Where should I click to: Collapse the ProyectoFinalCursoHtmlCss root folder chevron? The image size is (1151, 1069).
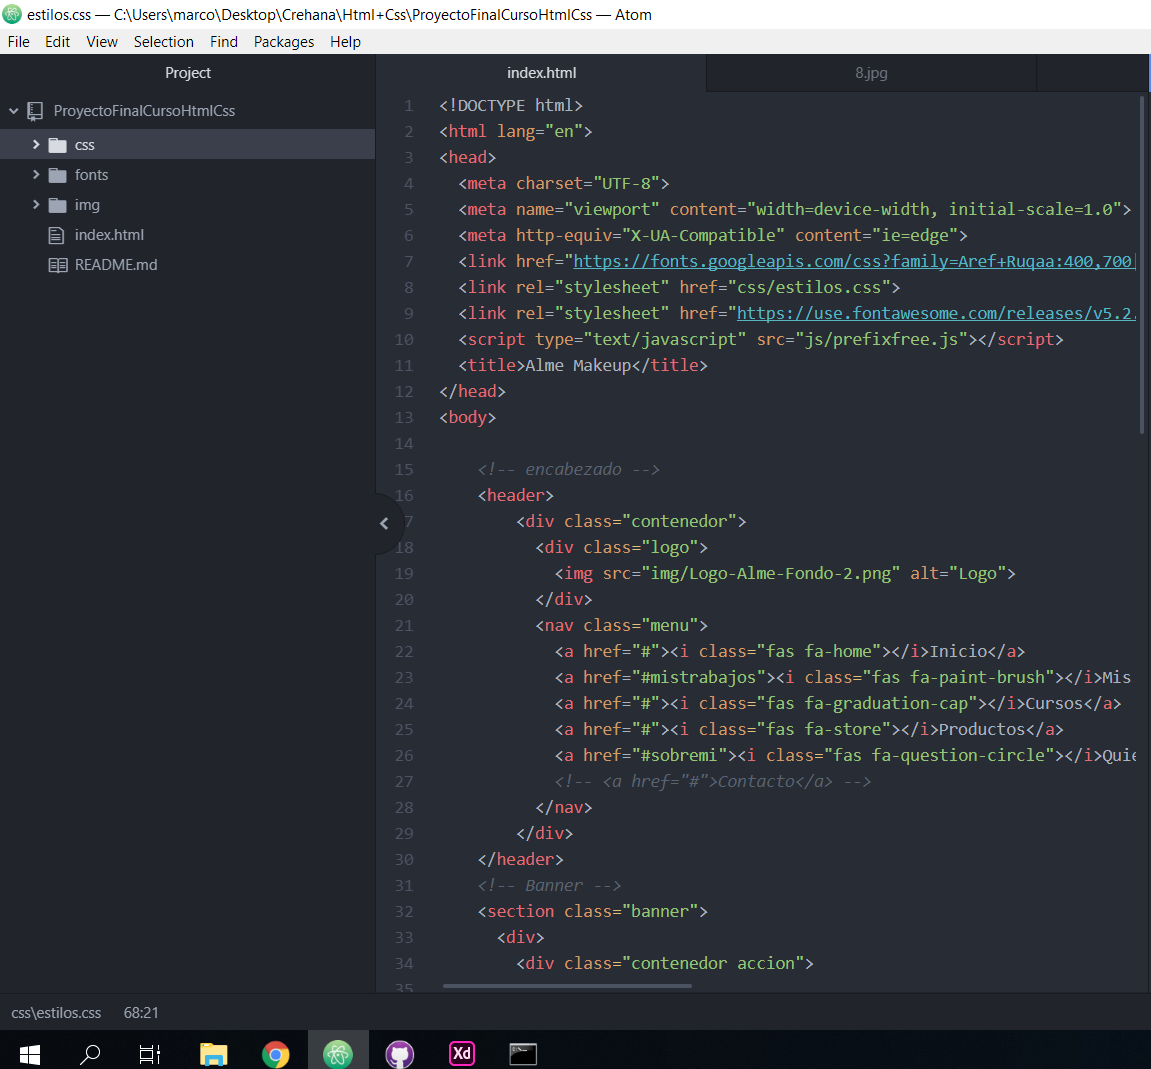[x=13, y=111]
